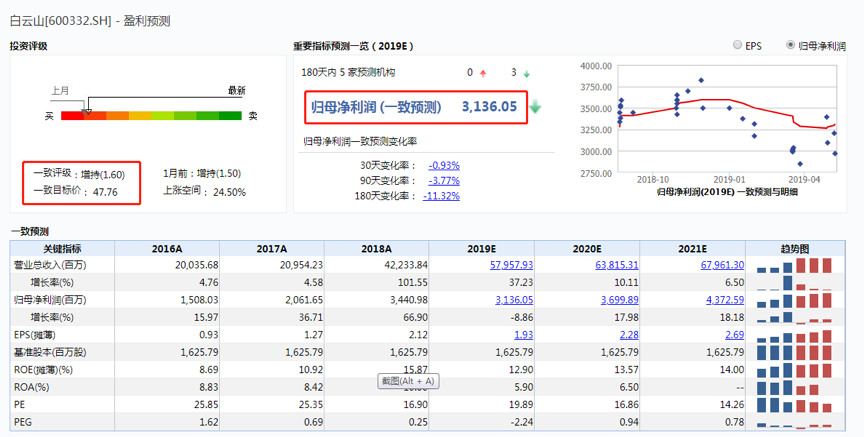This screenshot has width=864, height=437.
Task: Click the red consensus line in the forecast chart
Action: click(700, 100)
